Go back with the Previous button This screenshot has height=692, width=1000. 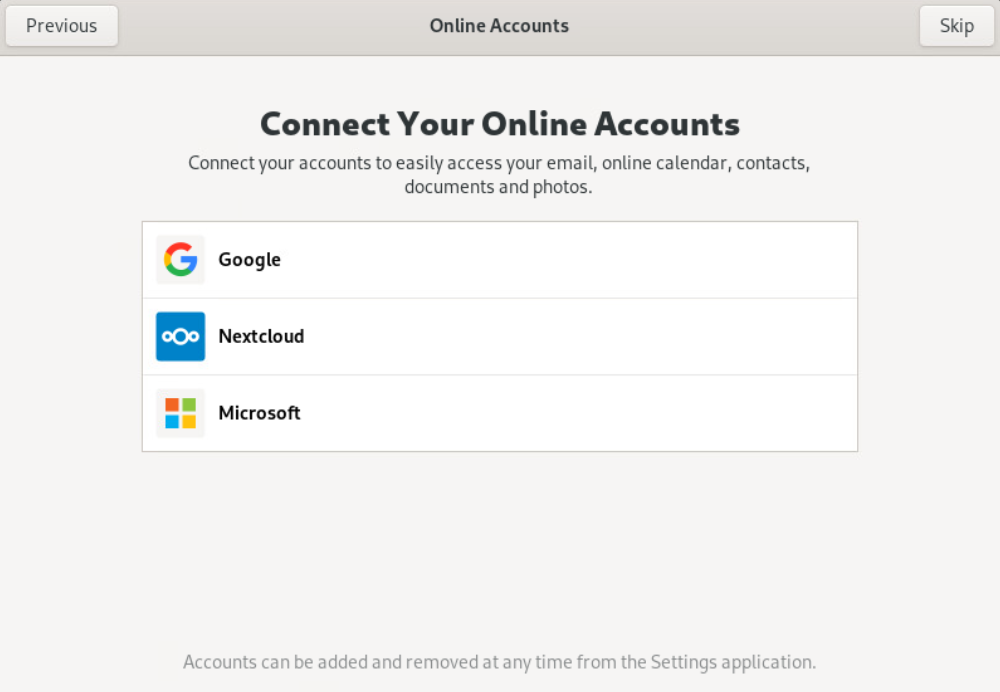click(x=62, y=26)
